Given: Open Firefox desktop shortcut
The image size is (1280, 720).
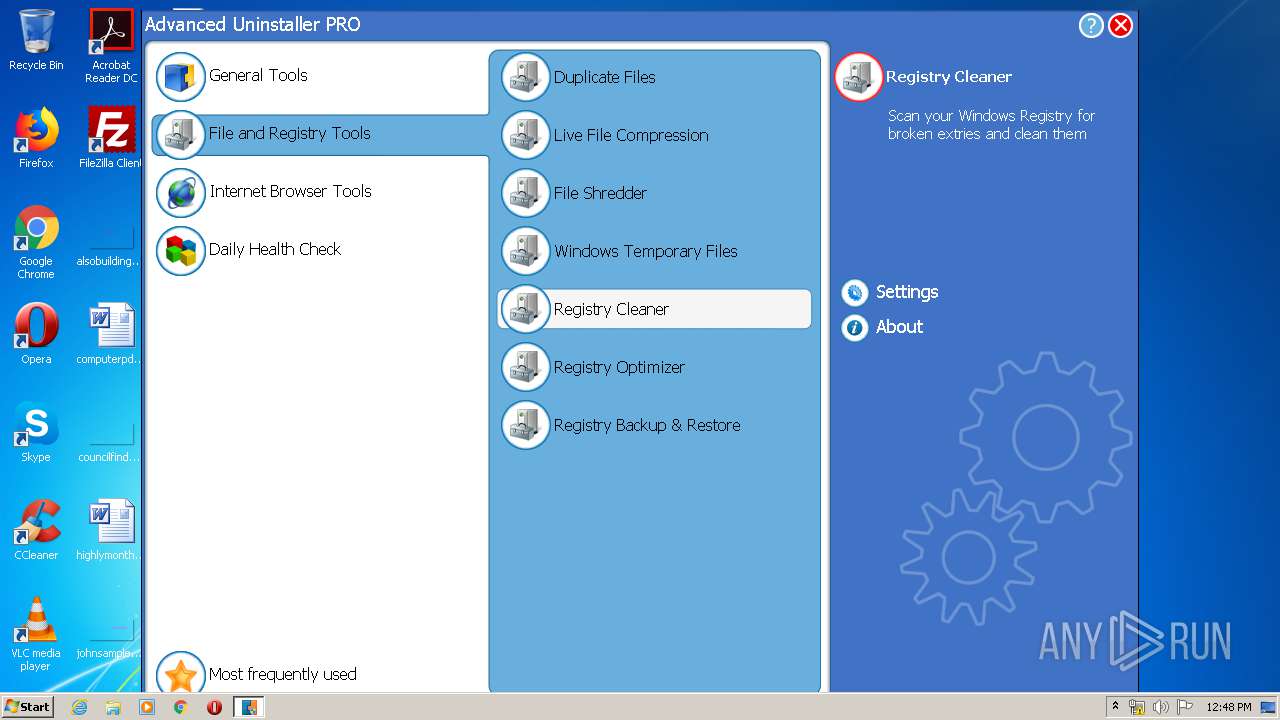Looking at the screenshot, I should pos(36,138).
